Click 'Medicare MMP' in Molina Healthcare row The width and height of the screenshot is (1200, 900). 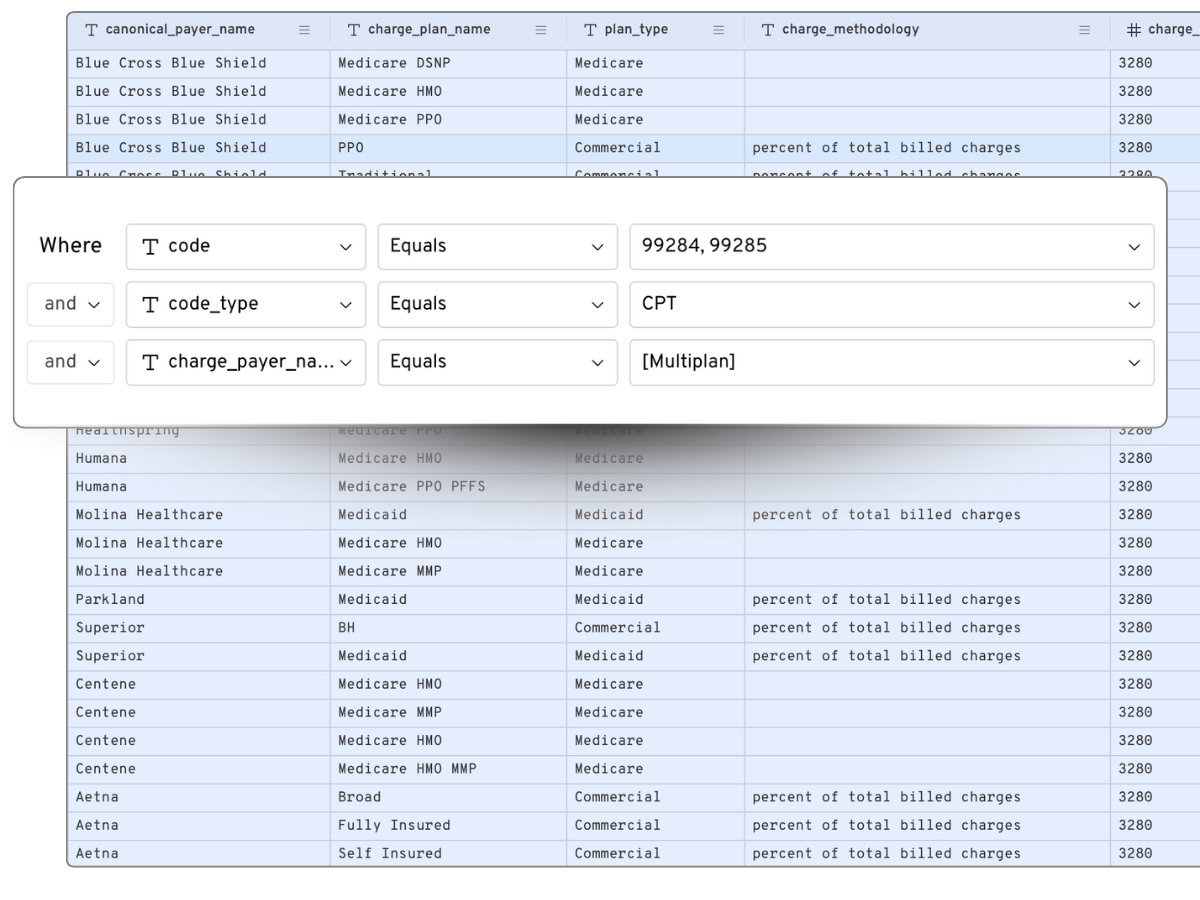(448, 572)
